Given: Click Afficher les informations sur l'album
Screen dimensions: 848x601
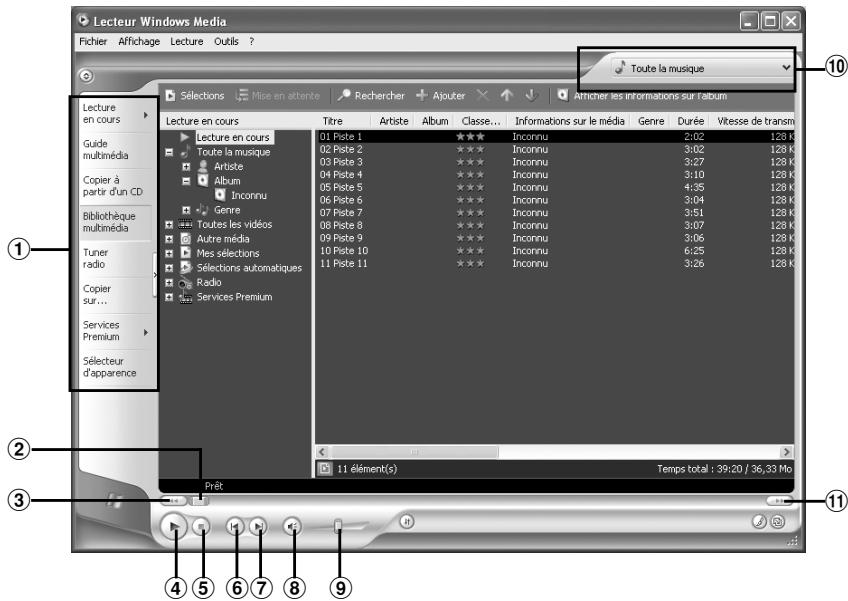Looking at the screenshot, I should point(642,96).
